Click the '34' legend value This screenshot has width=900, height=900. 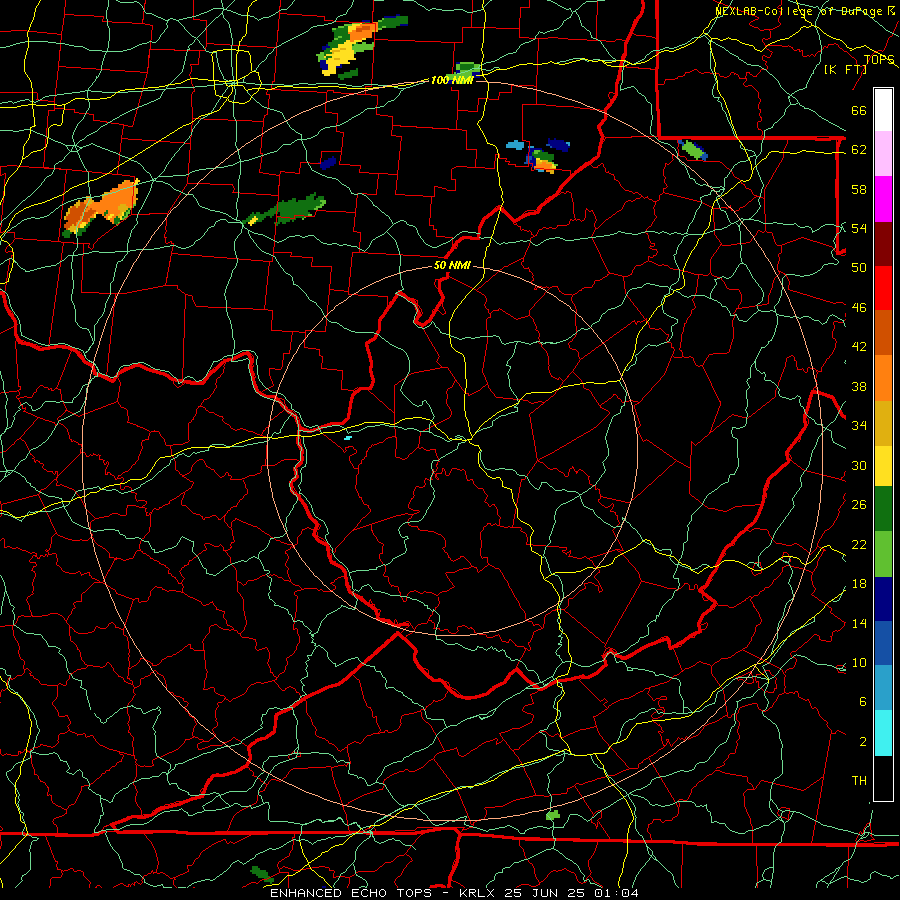point(859,425)
